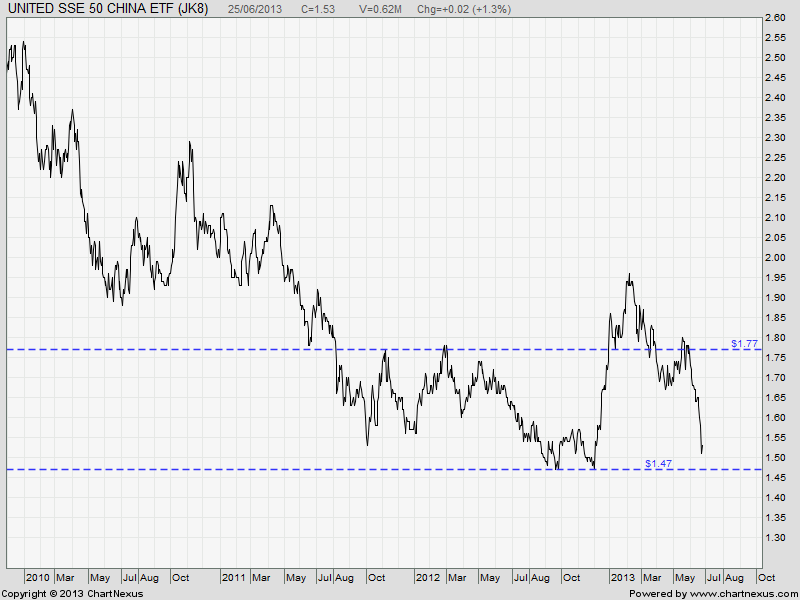Click the 2011 year label on time axis
The width and height of the screenshot is (800, 600).
click(x=234, y=578)
